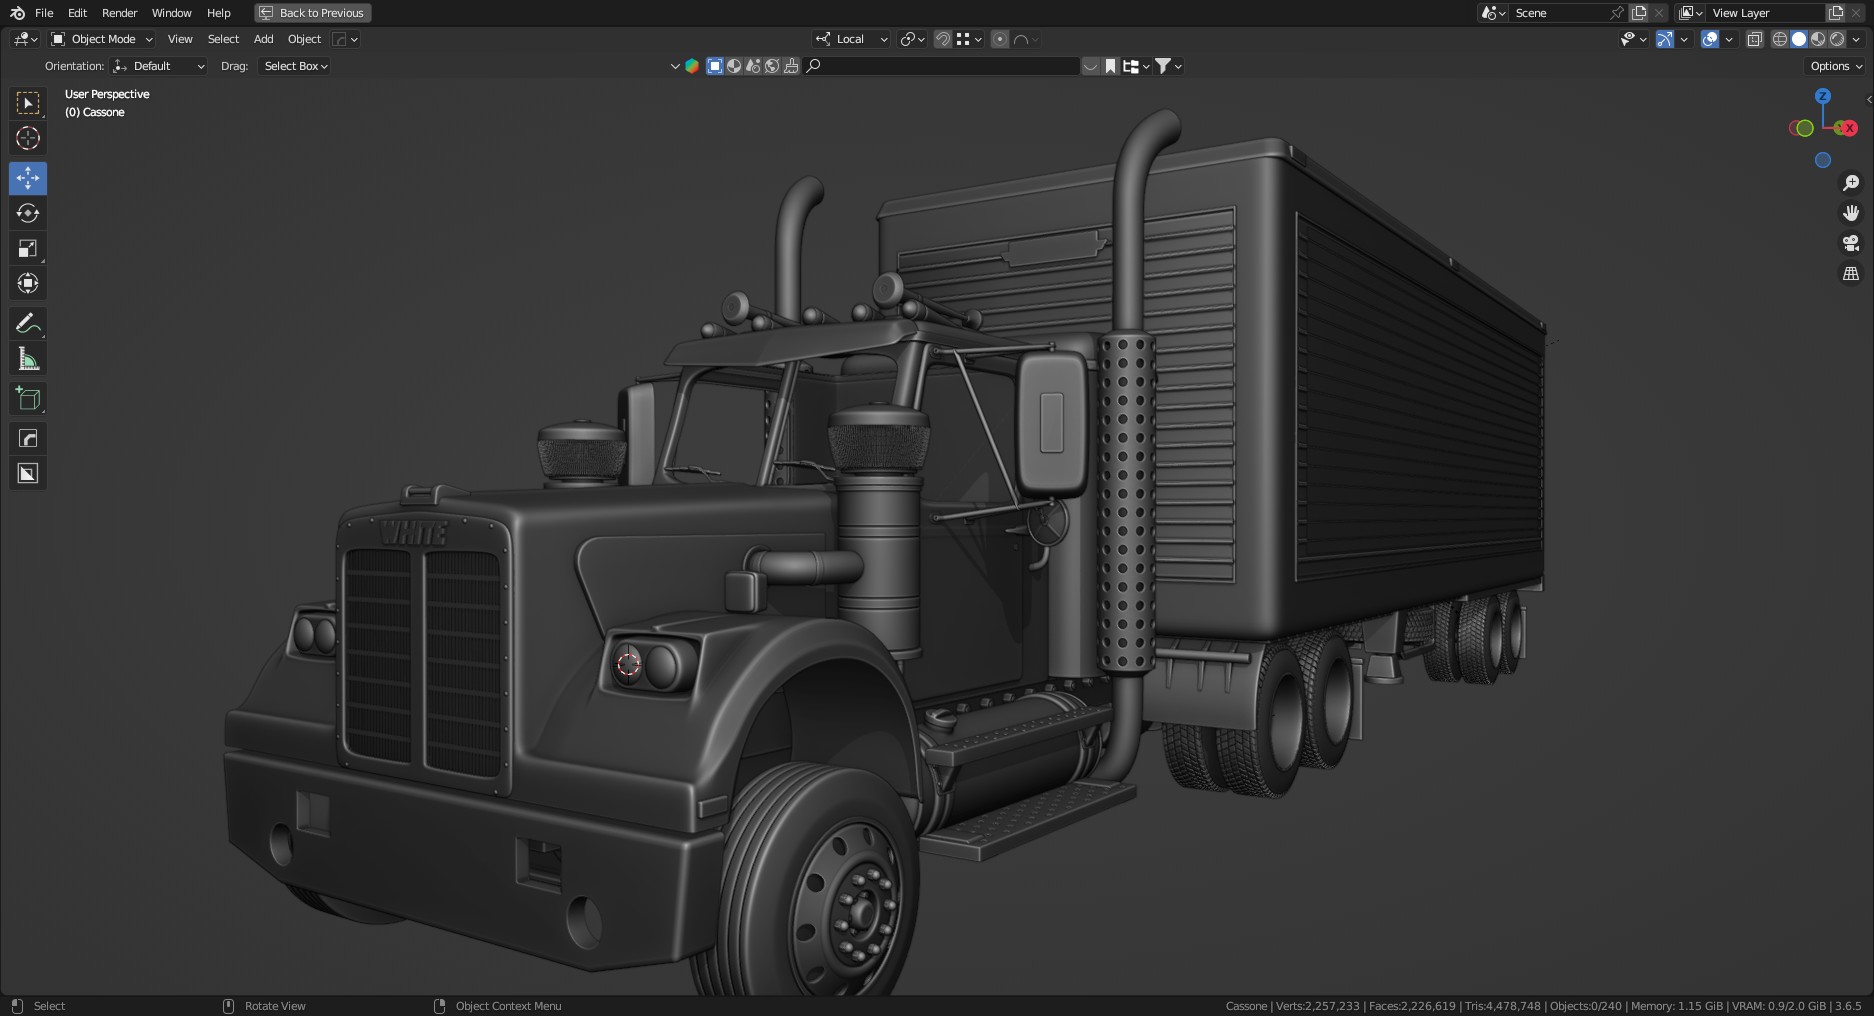
Task: Open the snapping elements dropdown
Action: click(x=969, y=39)
